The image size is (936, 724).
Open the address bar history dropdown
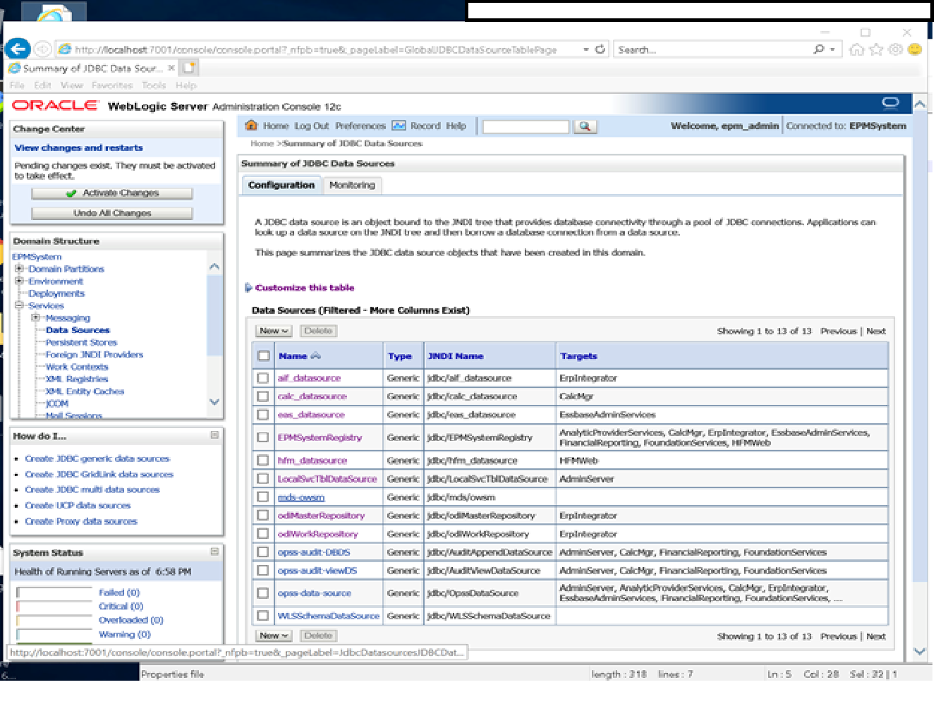coord(586,50)
